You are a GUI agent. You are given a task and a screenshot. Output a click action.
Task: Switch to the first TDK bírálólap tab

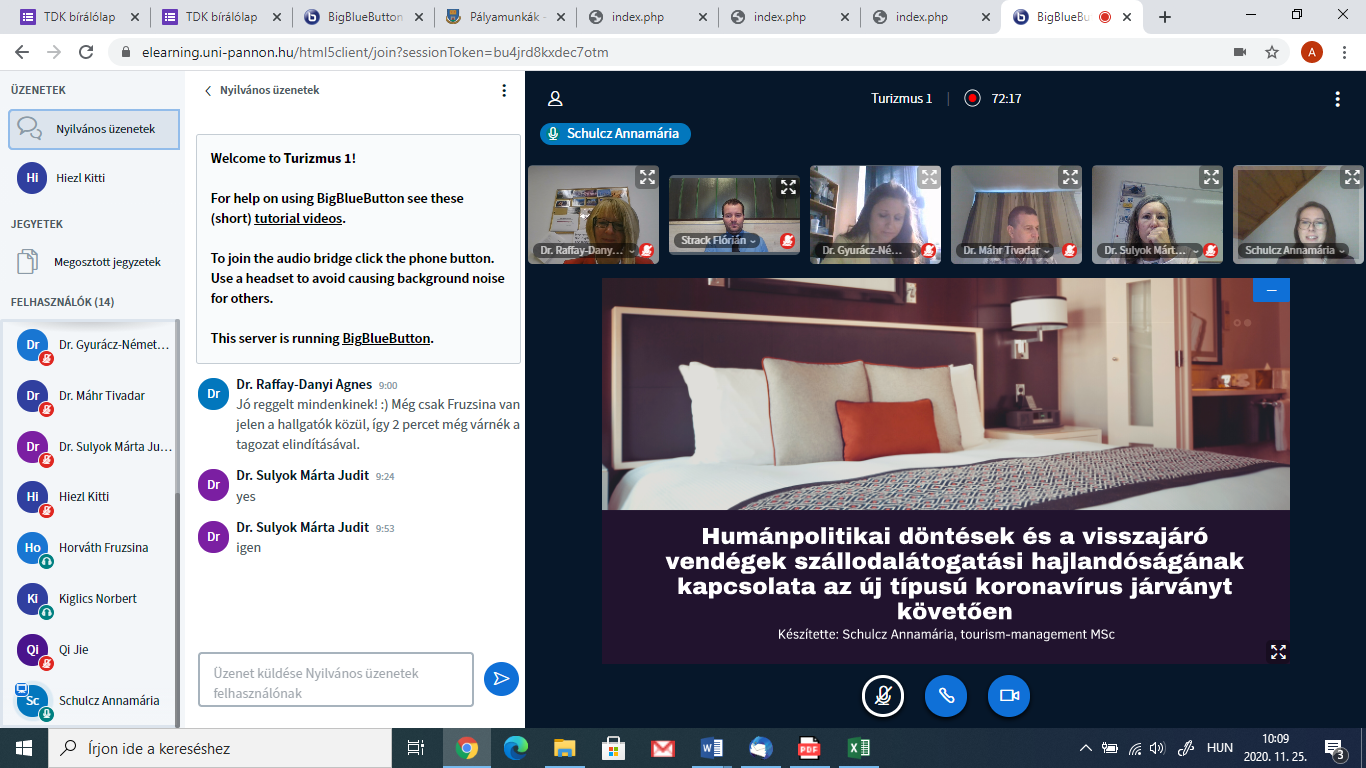pos(78,17)
